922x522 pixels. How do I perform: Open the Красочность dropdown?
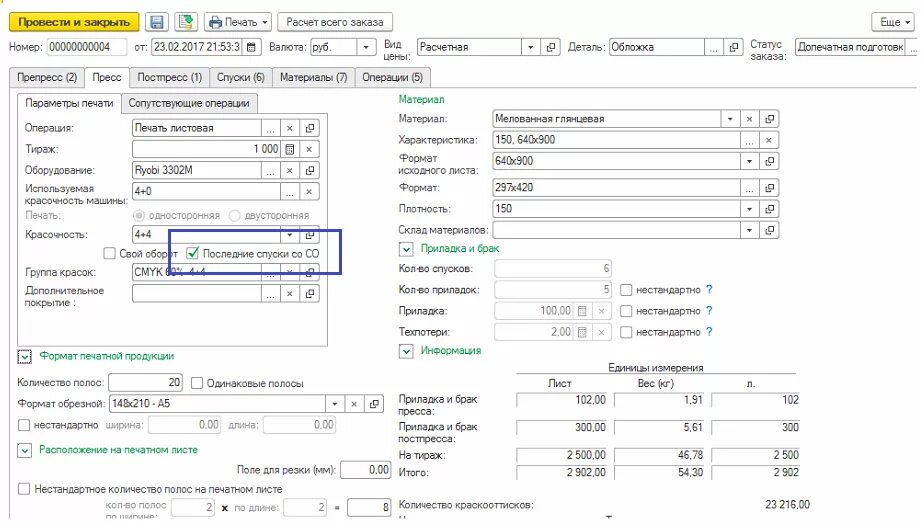(290, 235)
